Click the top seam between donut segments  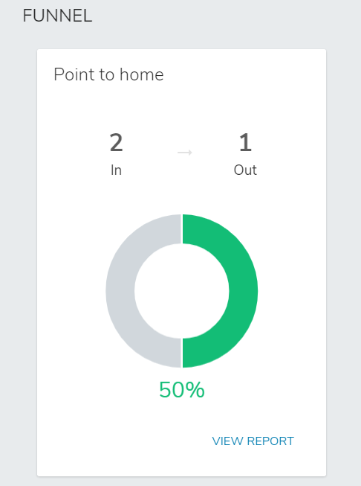[x=182, y=229]
